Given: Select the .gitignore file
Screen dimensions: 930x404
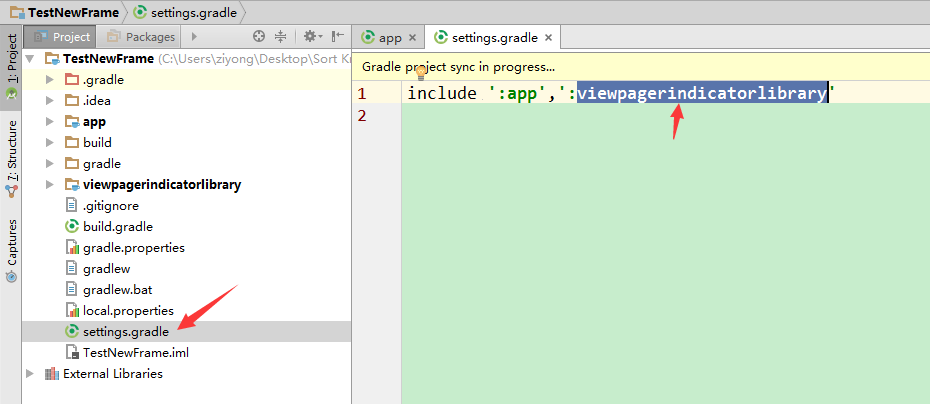Looking at the screenshot, I should 187,206.
